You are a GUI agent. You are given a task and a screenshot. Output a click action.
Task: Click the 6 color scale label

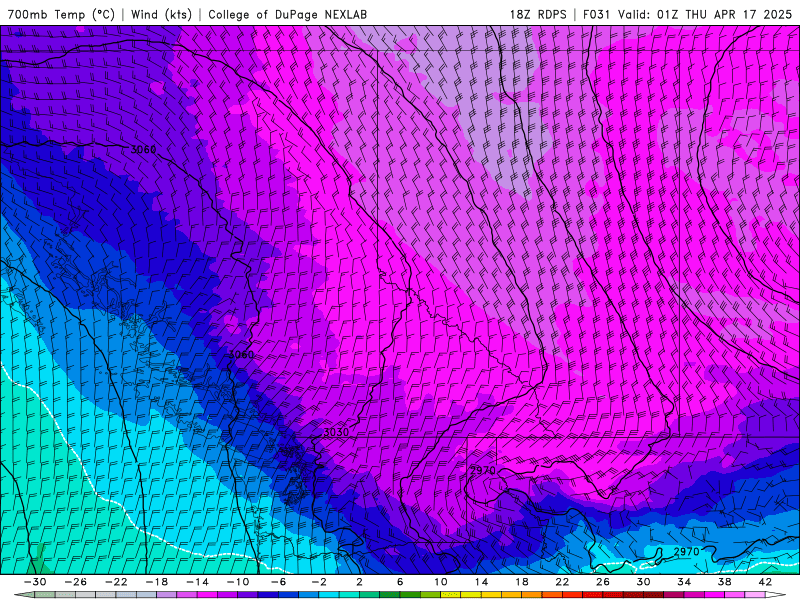click(400, 582)
